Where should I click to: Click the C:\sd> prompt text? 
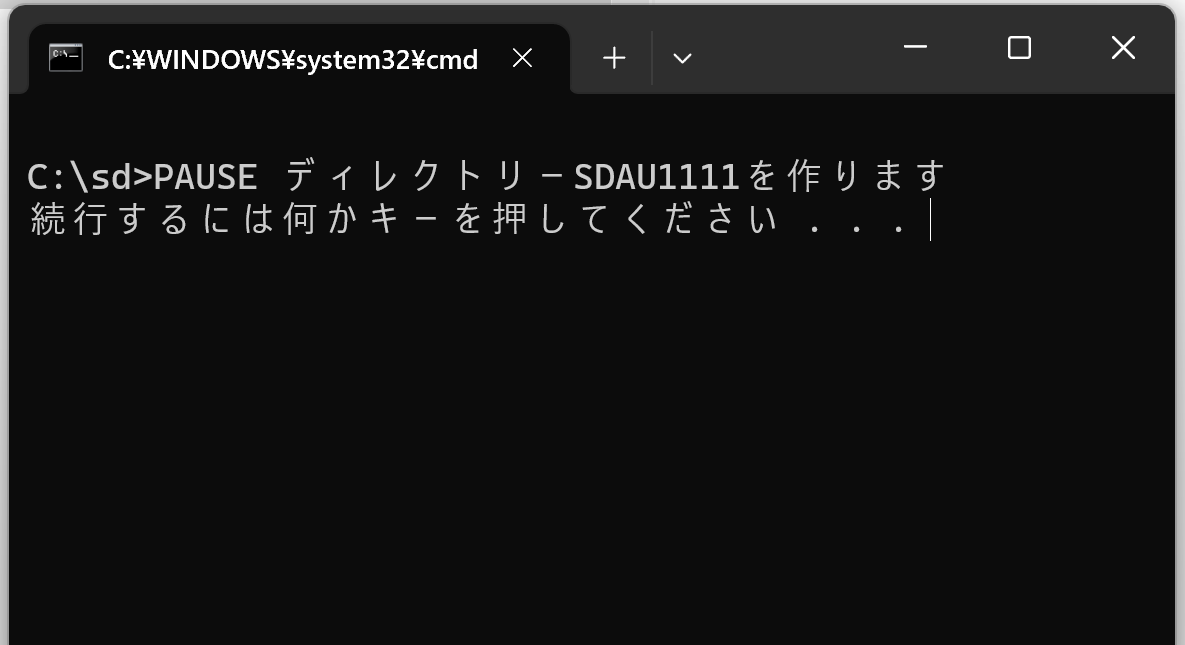tap(89, 177)
